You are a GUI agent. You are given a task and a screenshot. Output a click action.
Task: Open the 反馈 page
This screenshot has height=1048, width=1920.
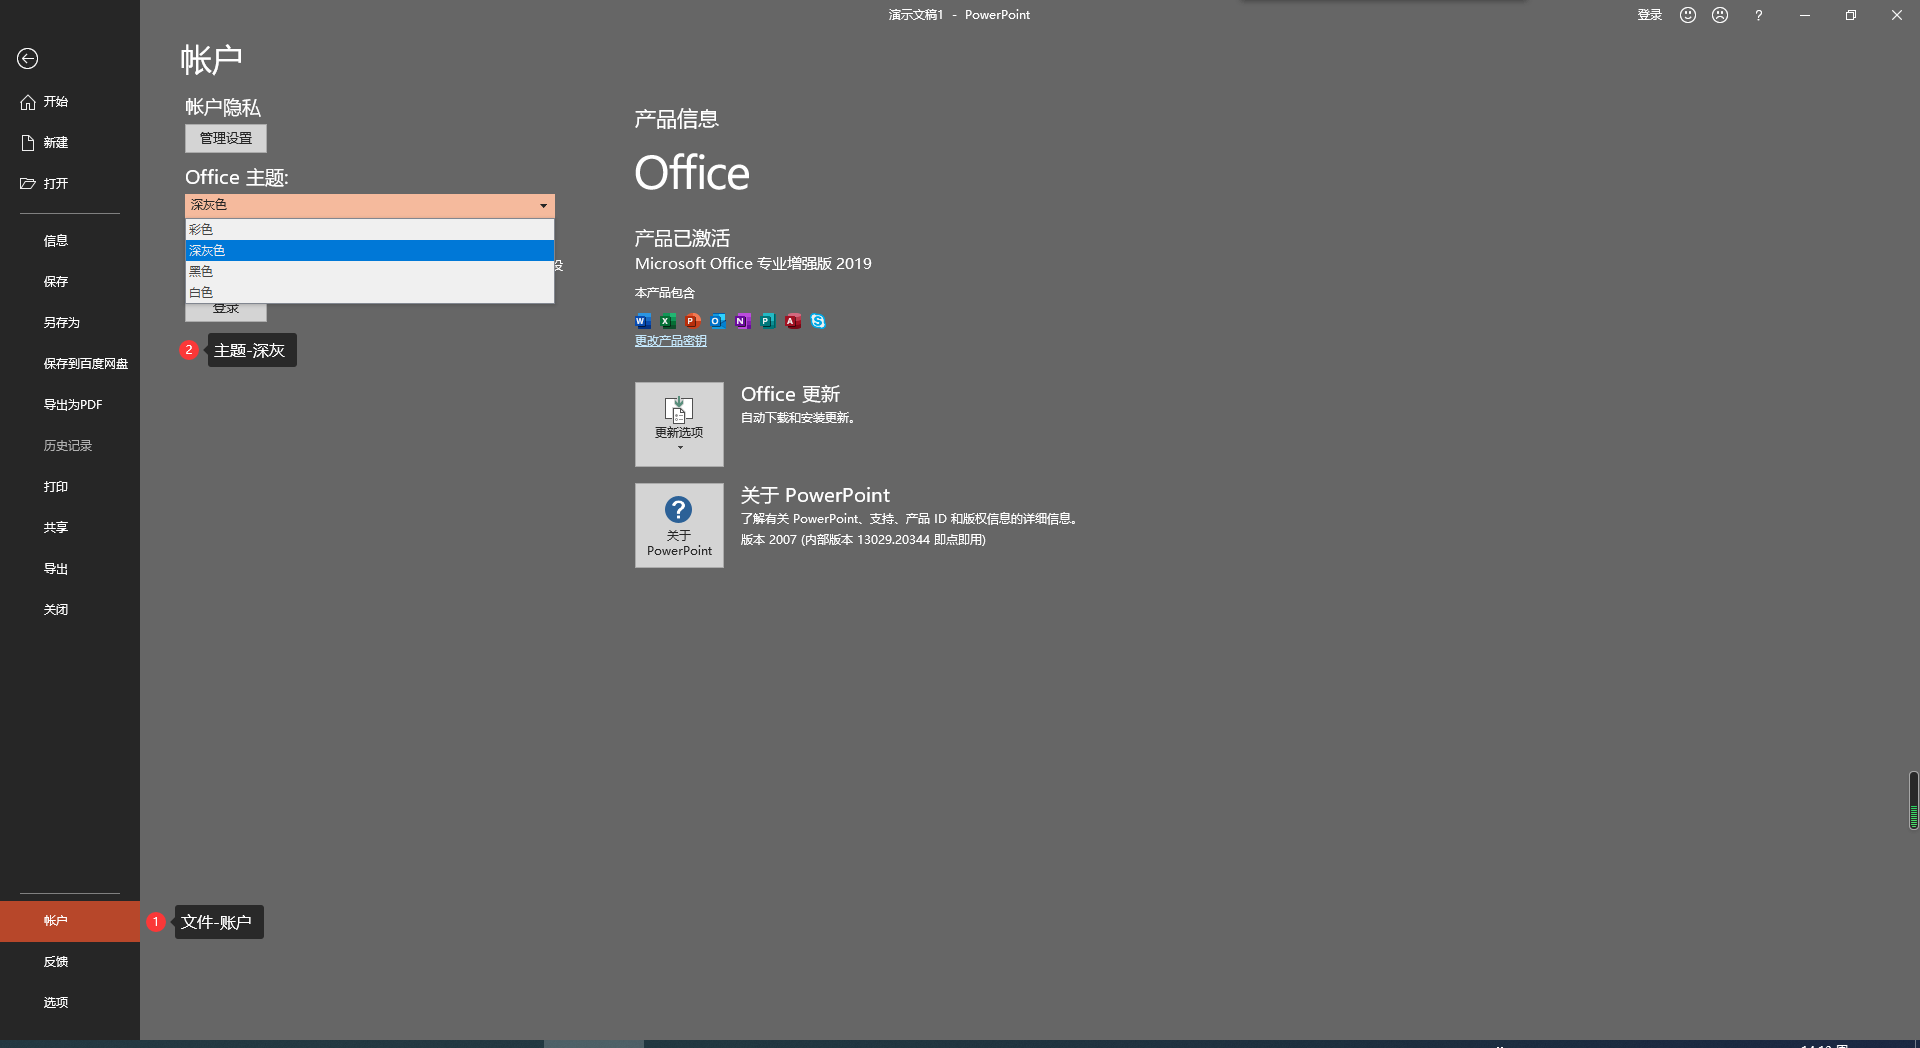click(x=56, y=962)
